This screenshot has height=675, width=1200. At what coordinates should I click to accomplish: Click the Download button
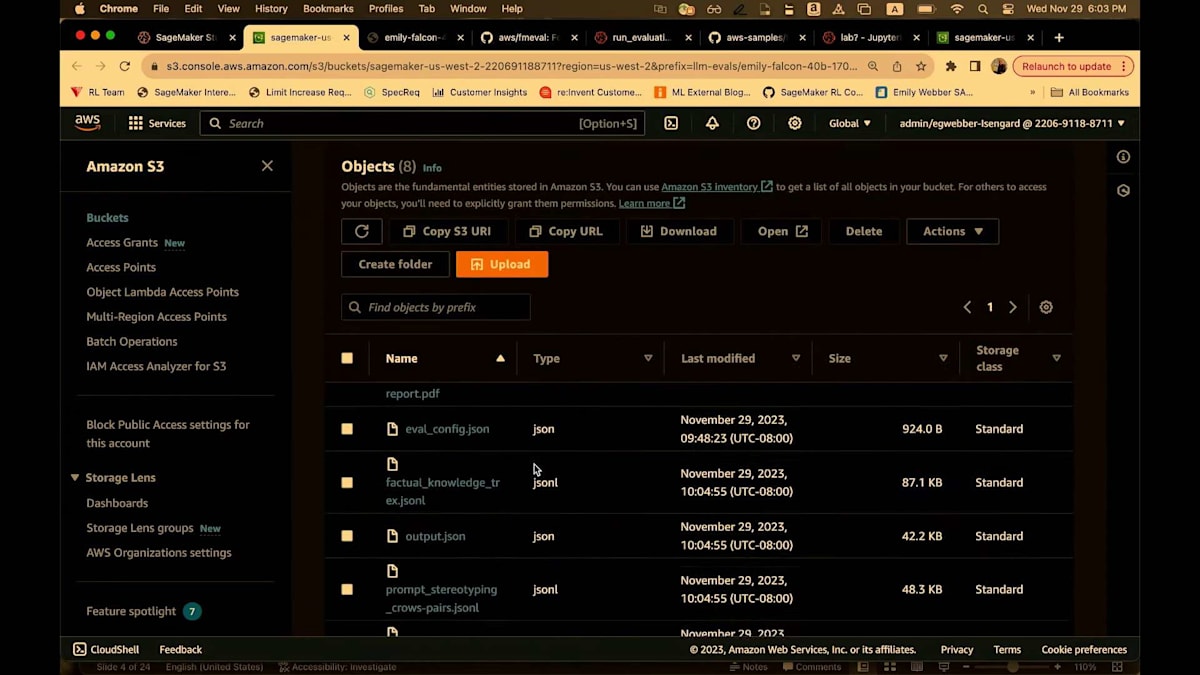click(x=678, y=231)
